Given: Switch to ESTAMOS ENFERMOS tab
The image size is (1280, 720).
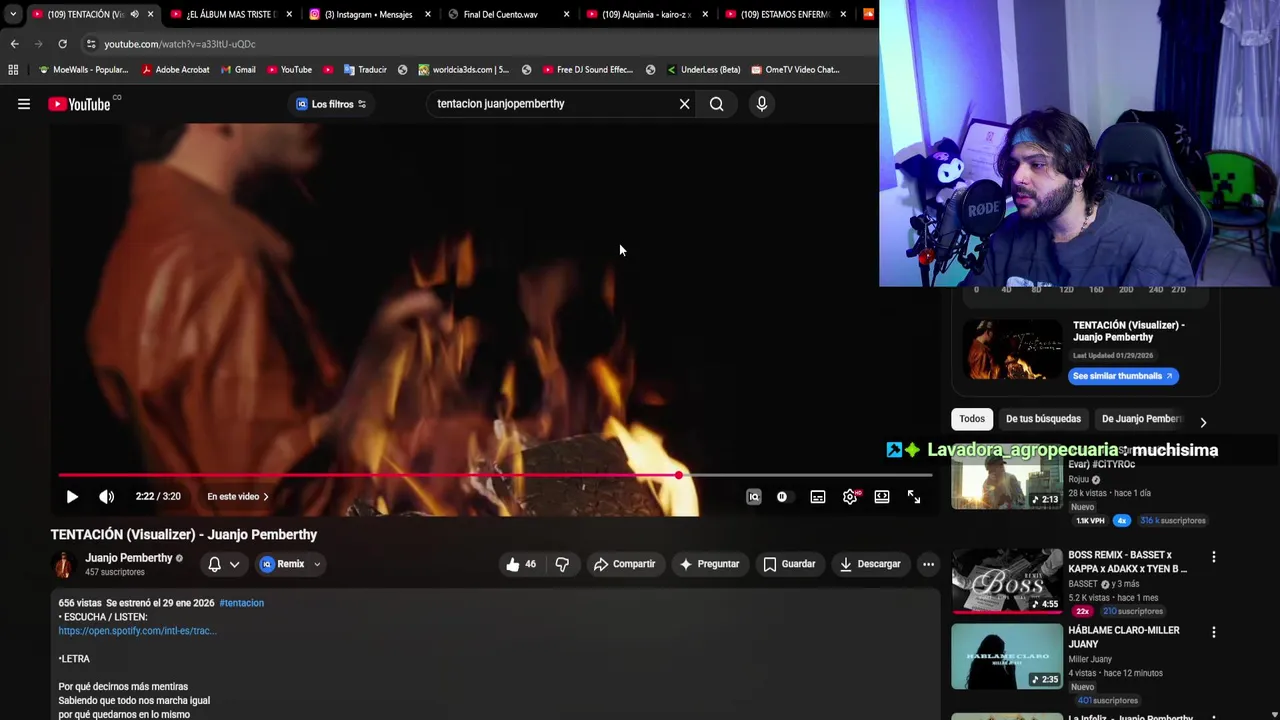Looking at the screenshot, I should (786, 14).
